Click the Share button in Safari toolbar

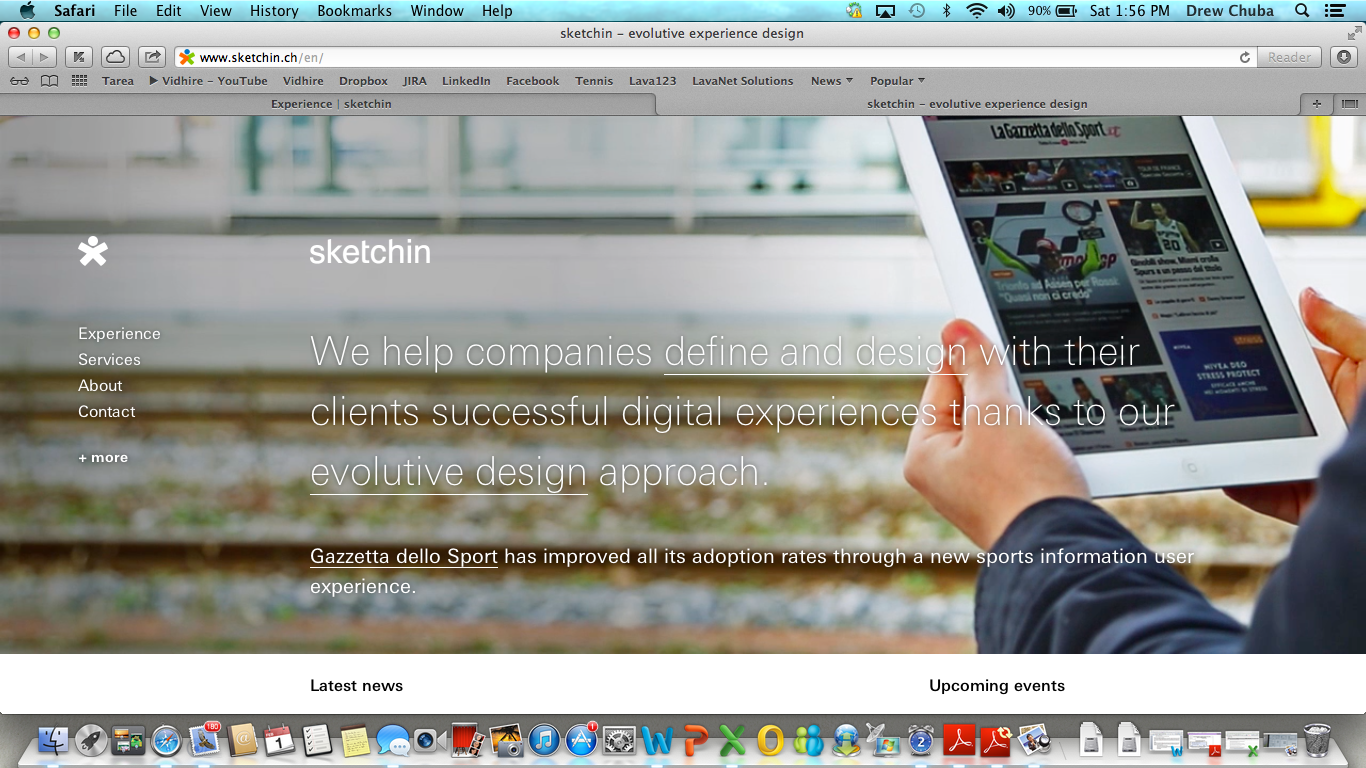[x=152, y=57]
